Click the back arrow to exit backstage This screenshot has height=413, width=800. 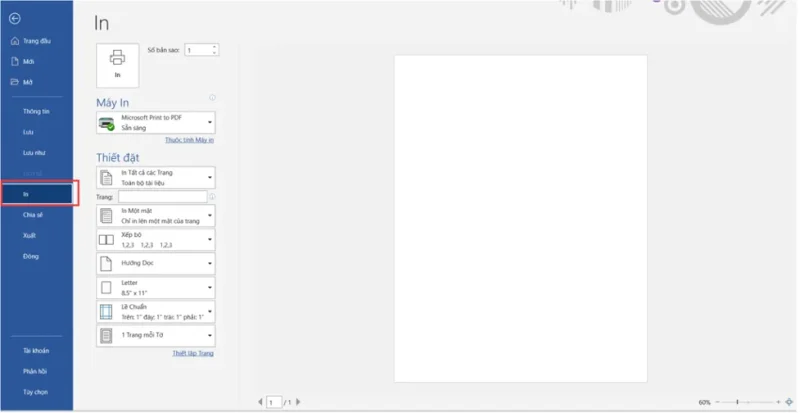pyautogui.click(x=14, y=18)
